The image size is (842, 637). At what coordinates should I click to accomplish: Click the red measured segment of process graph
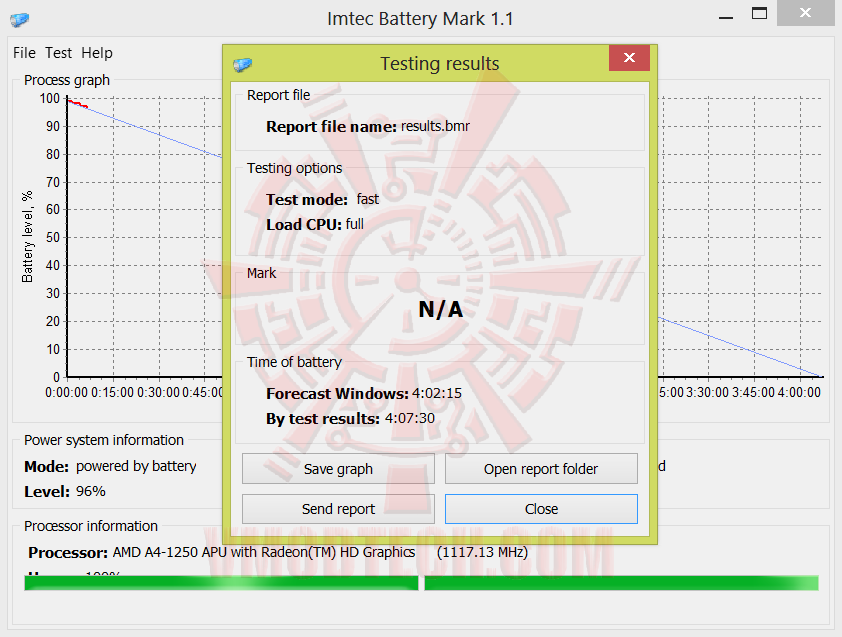(78, 104)
